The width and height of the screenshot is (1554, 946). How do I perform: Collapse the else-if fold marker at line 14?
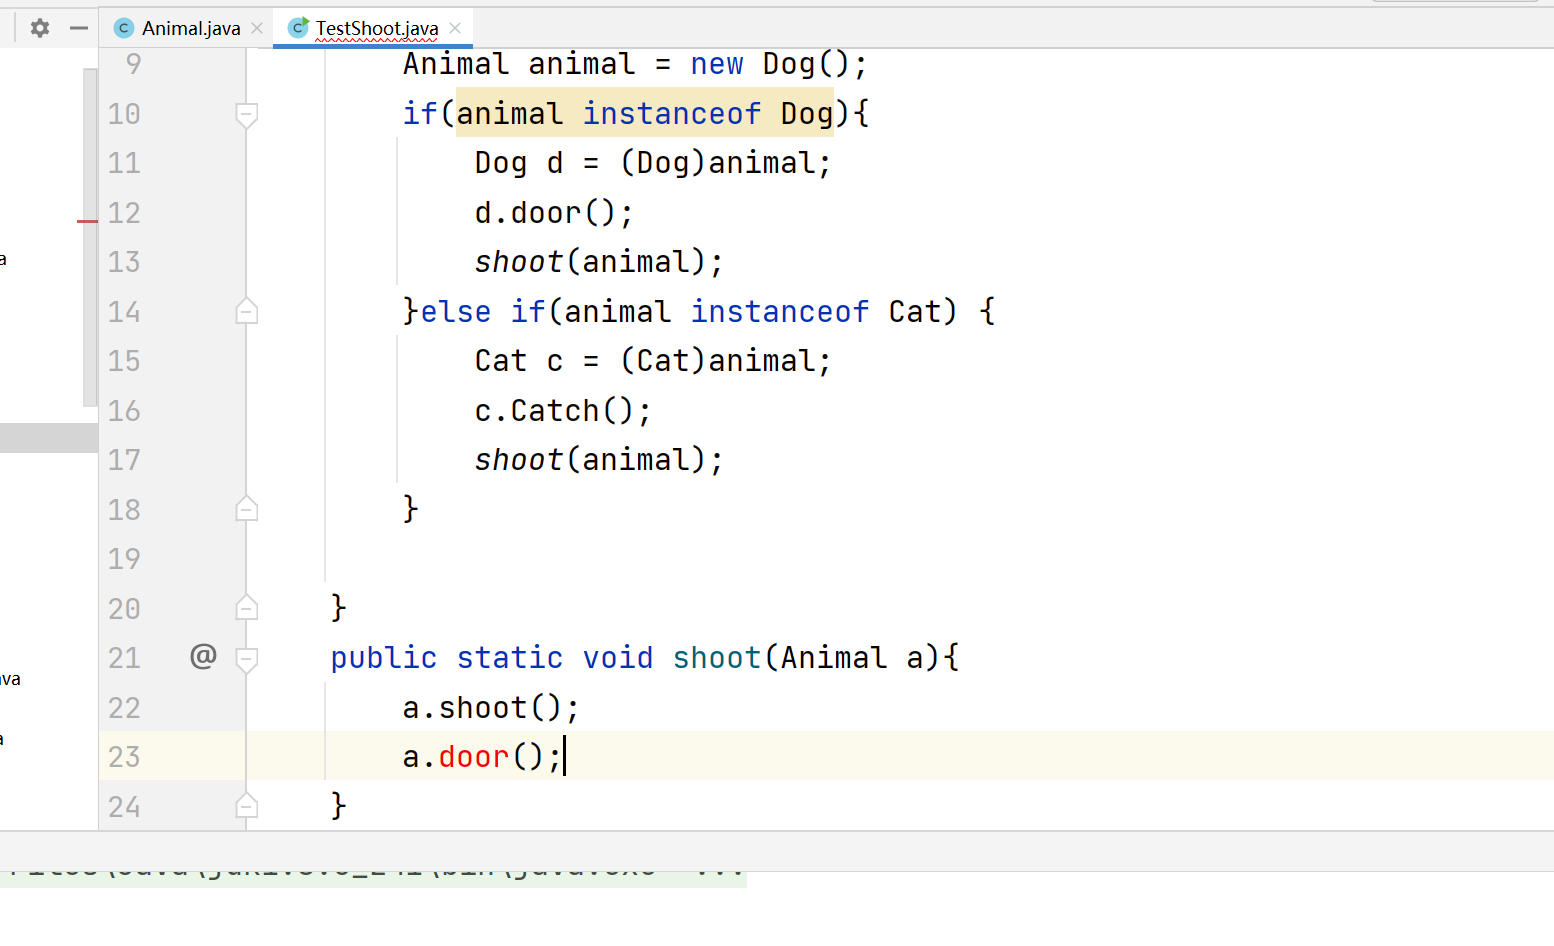[x=247, y=311]
